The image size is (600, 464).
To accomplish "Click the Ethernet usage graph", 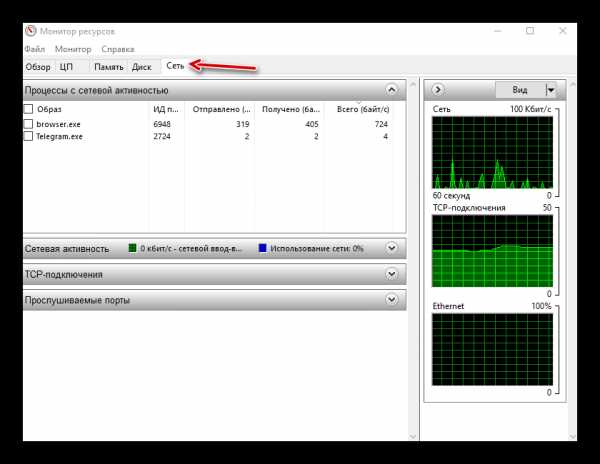I will (492, 349).
